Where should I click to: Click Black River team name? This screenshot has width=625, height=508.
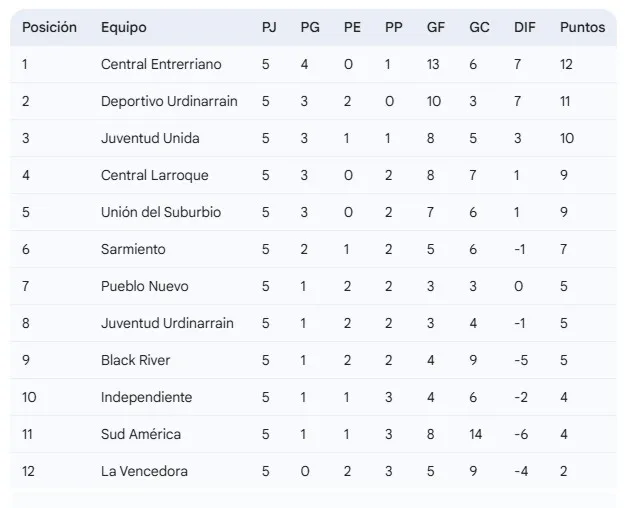tap(136, 361)
